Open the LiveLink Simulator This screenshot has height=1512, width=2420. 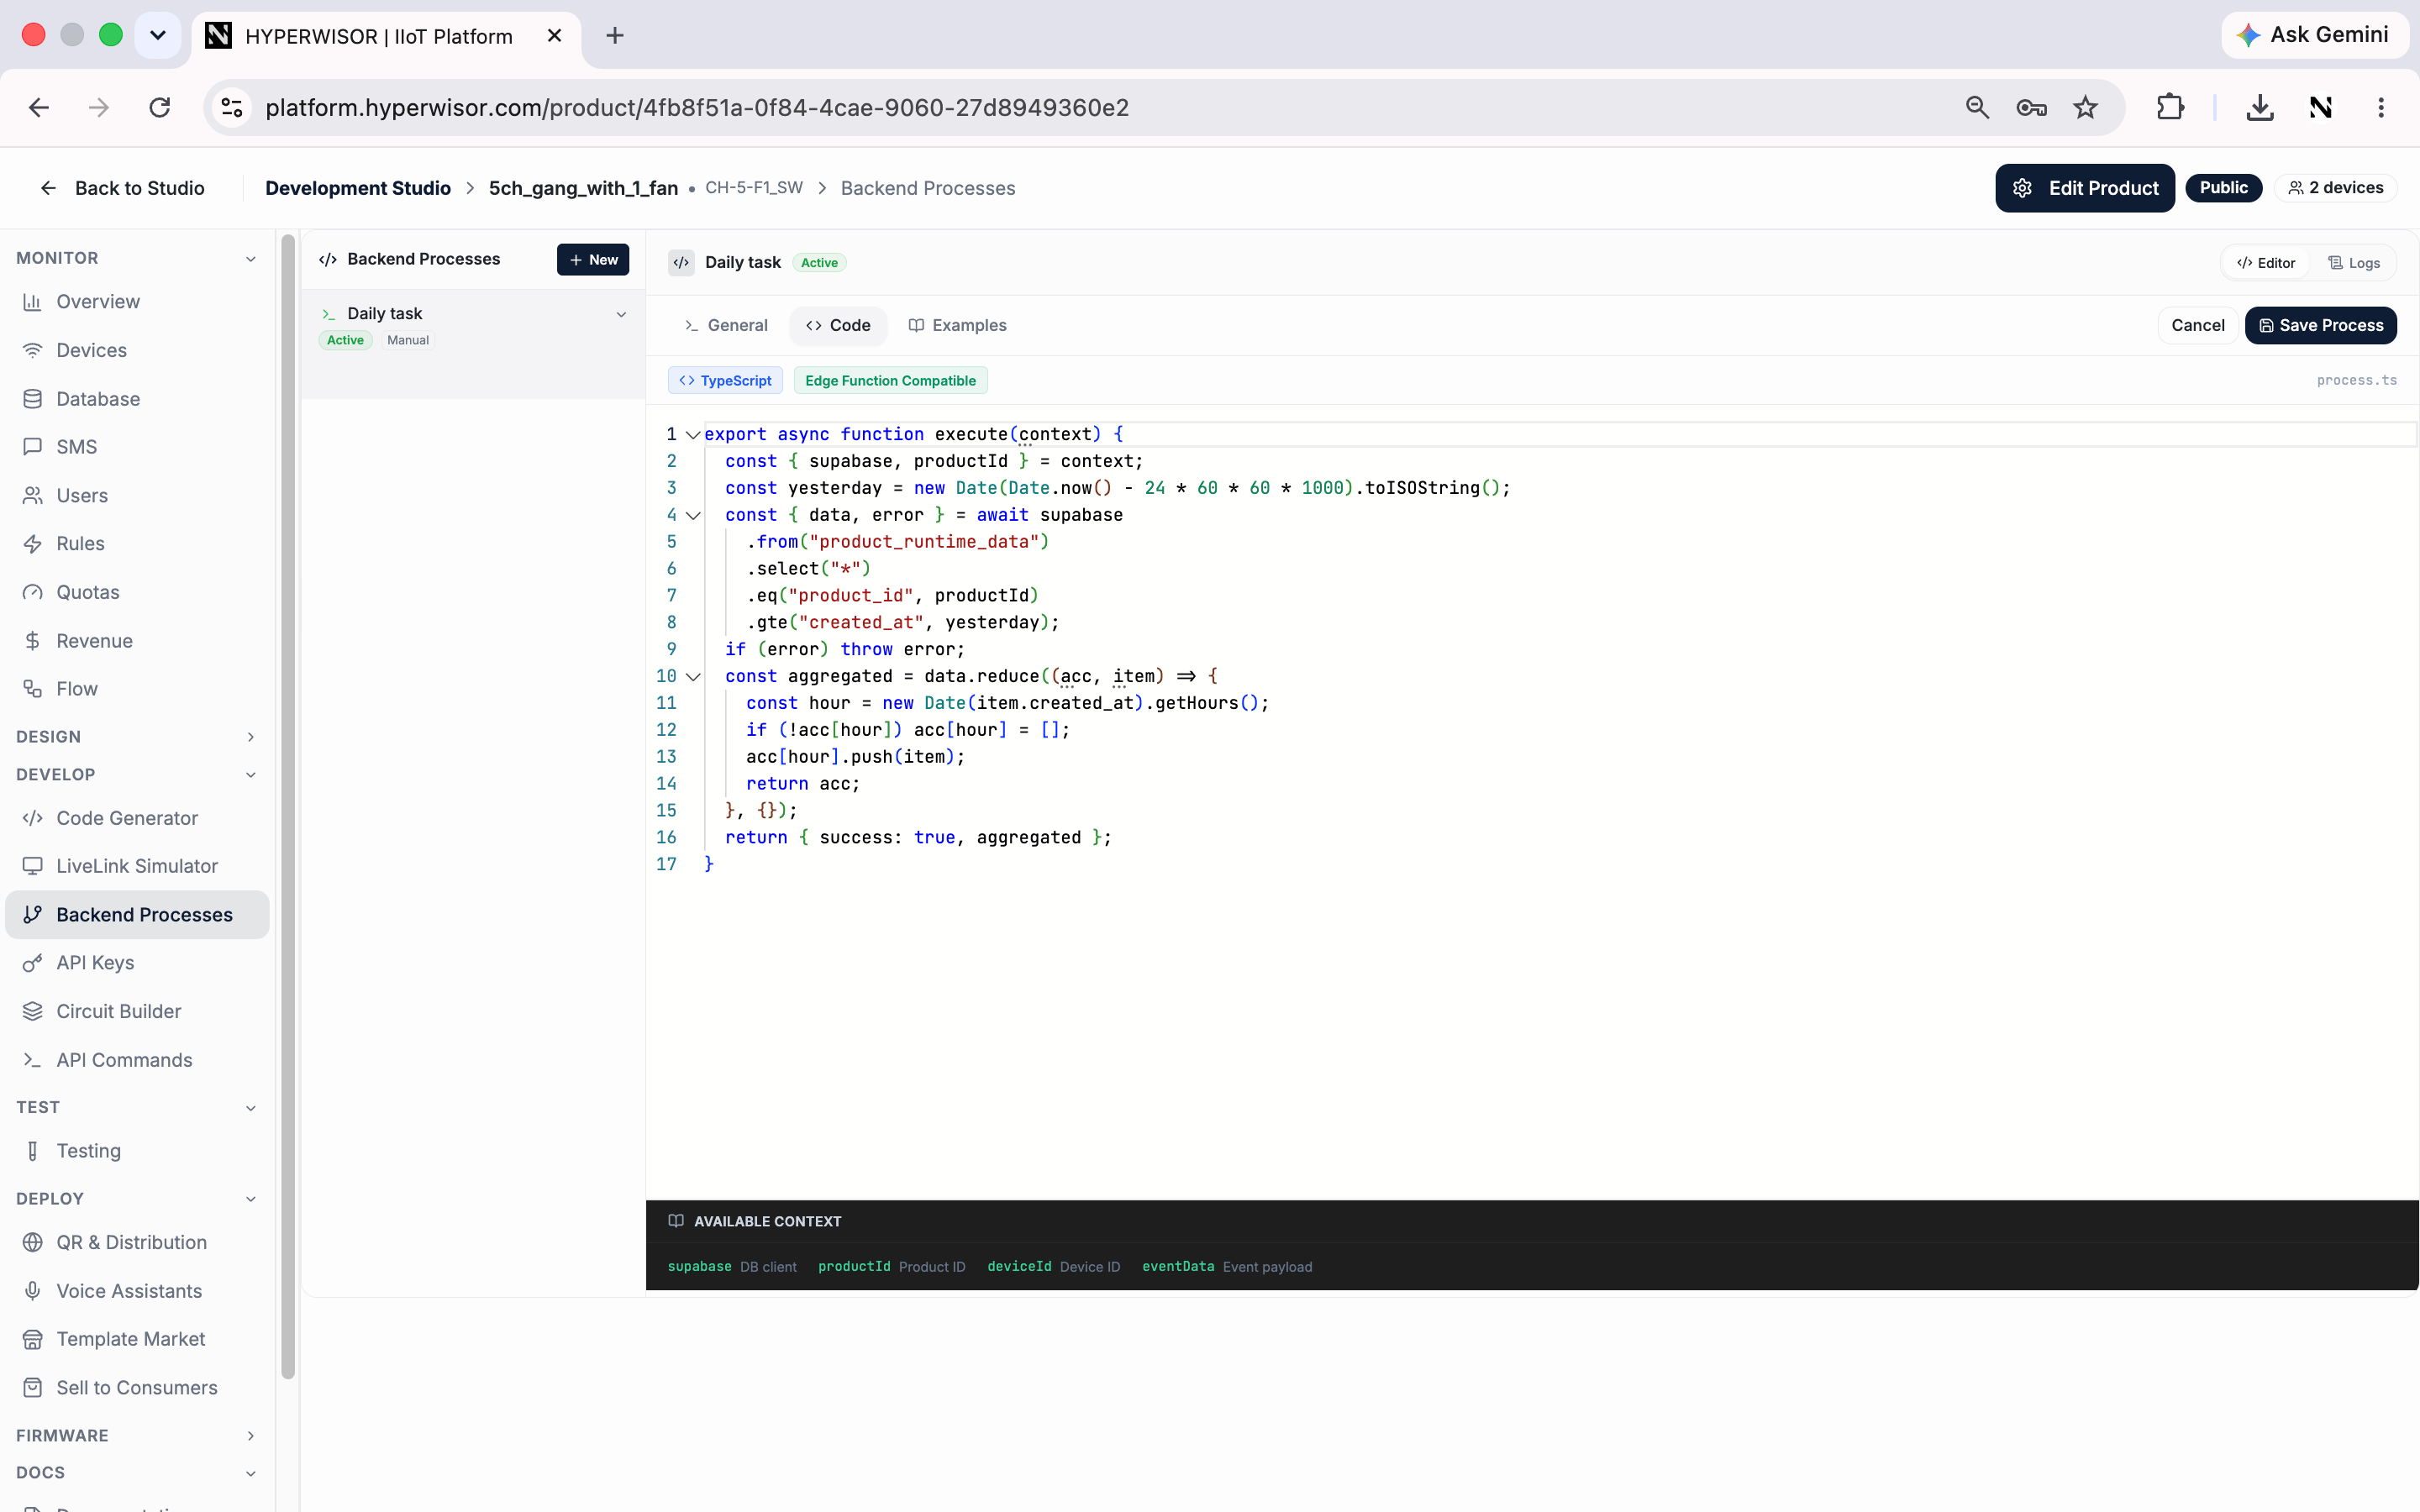point(137,866)
